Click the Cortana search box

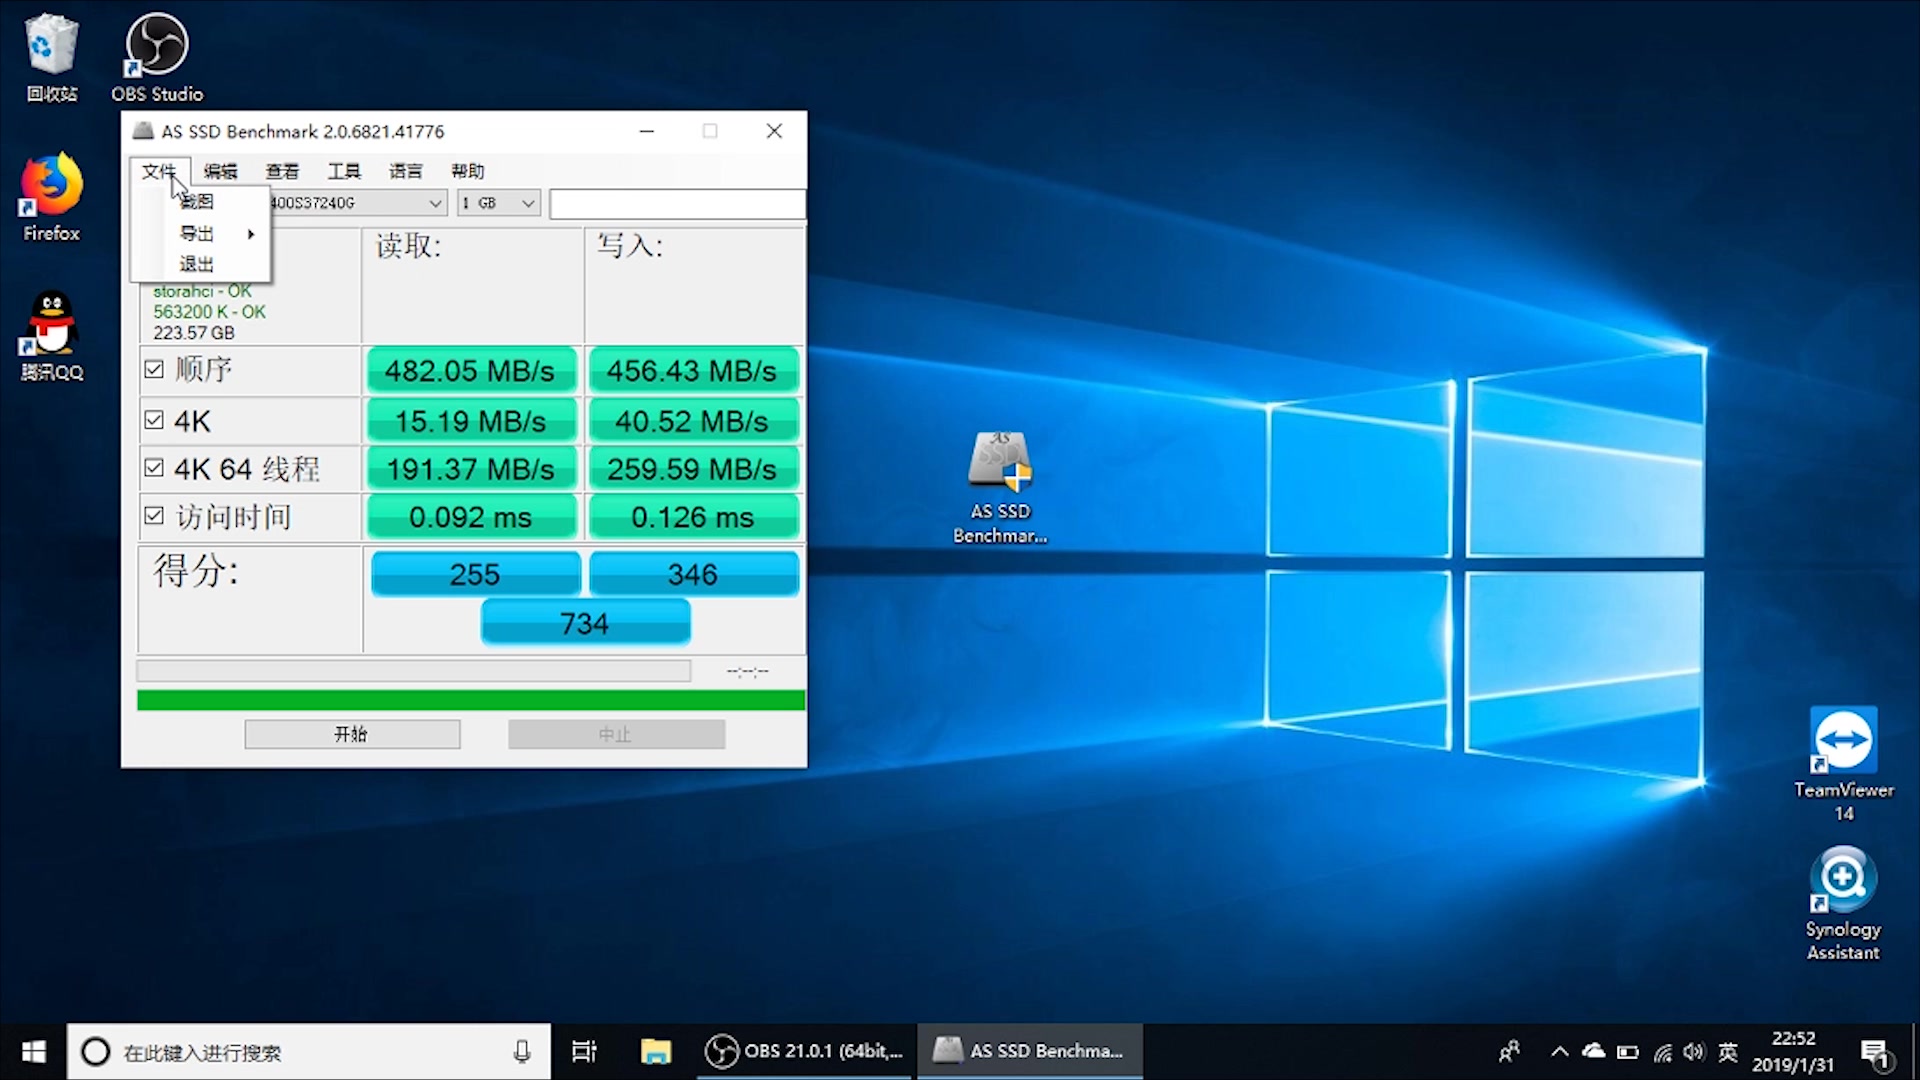coord(310,1052)
